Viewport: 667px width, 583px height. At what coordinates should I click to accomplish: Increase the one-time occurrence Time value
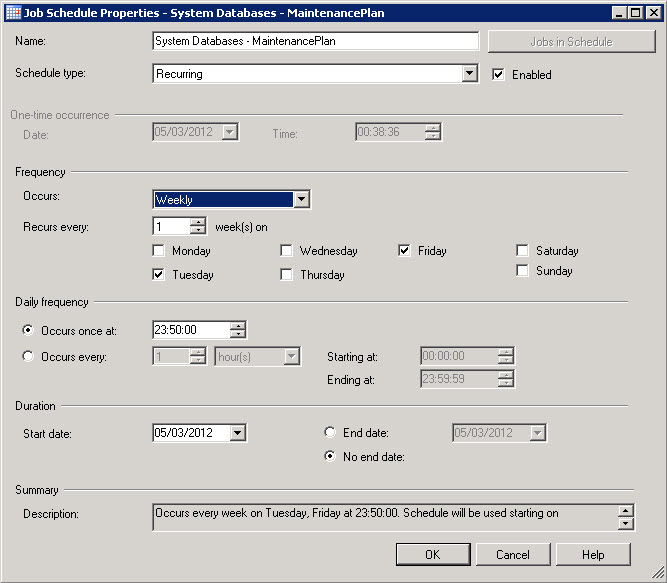(x=433, y=128)
